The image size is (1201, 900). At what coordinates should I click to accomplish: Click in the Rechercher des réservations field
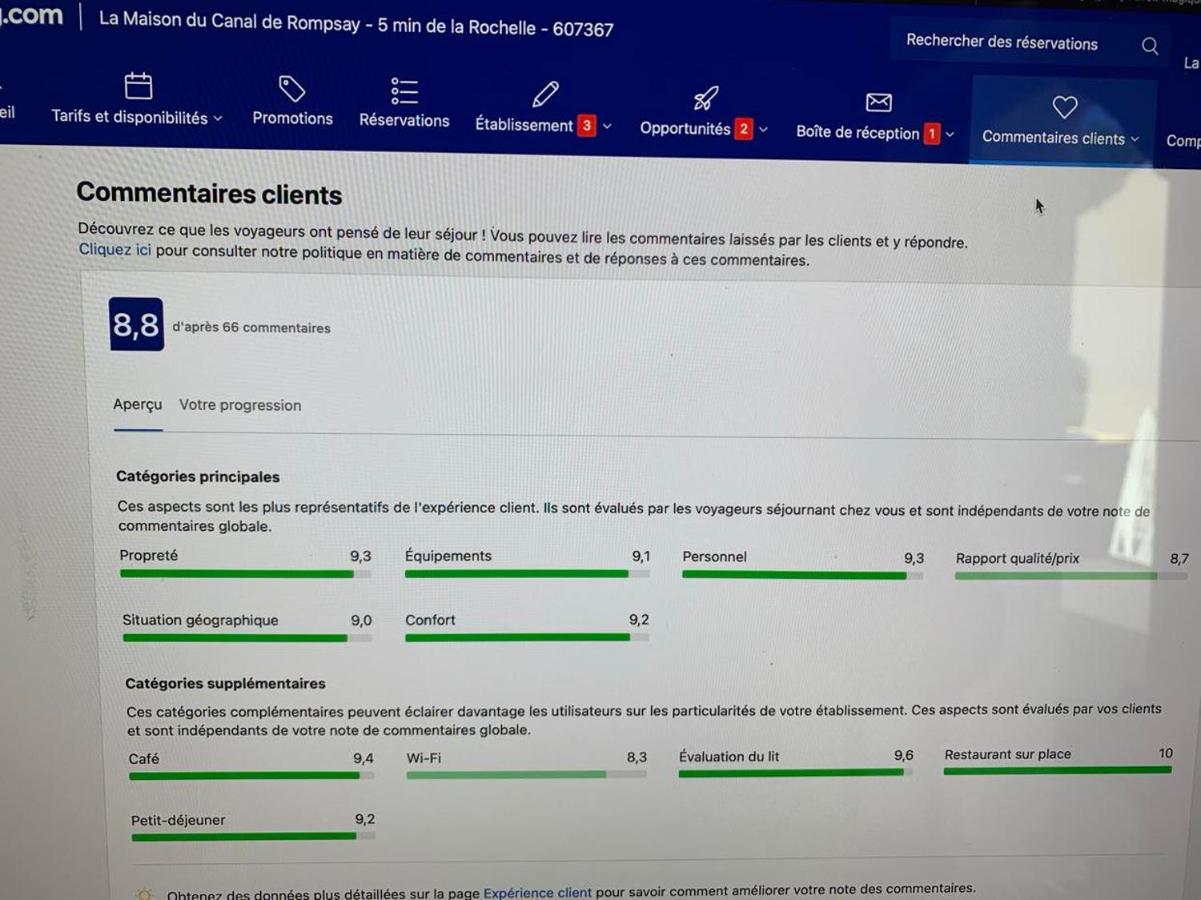click(1001, 43)
